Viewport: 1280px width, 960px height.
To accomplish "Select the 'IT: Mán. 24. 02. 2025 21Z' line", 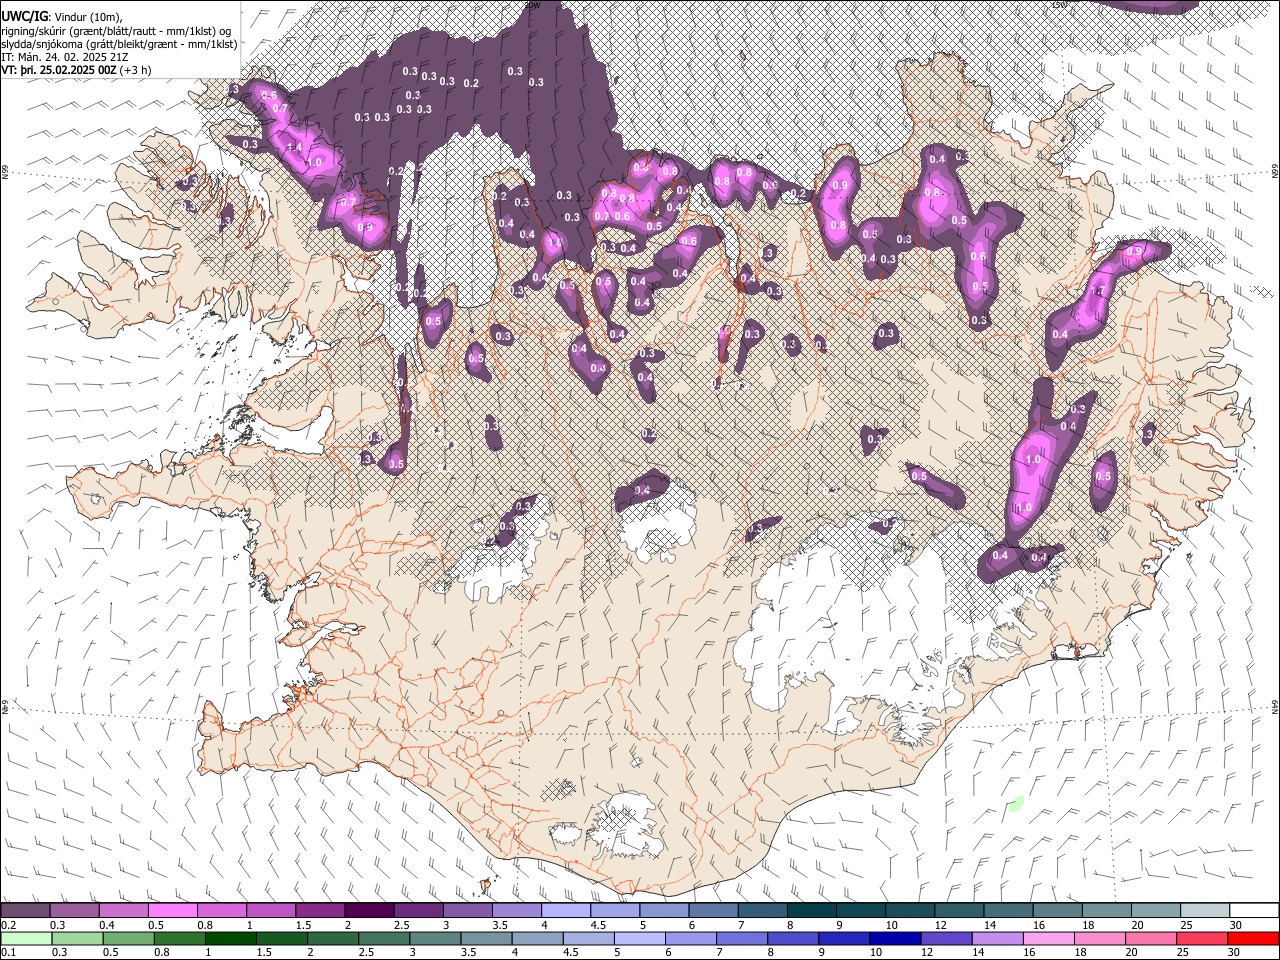I will click(64, 57).
